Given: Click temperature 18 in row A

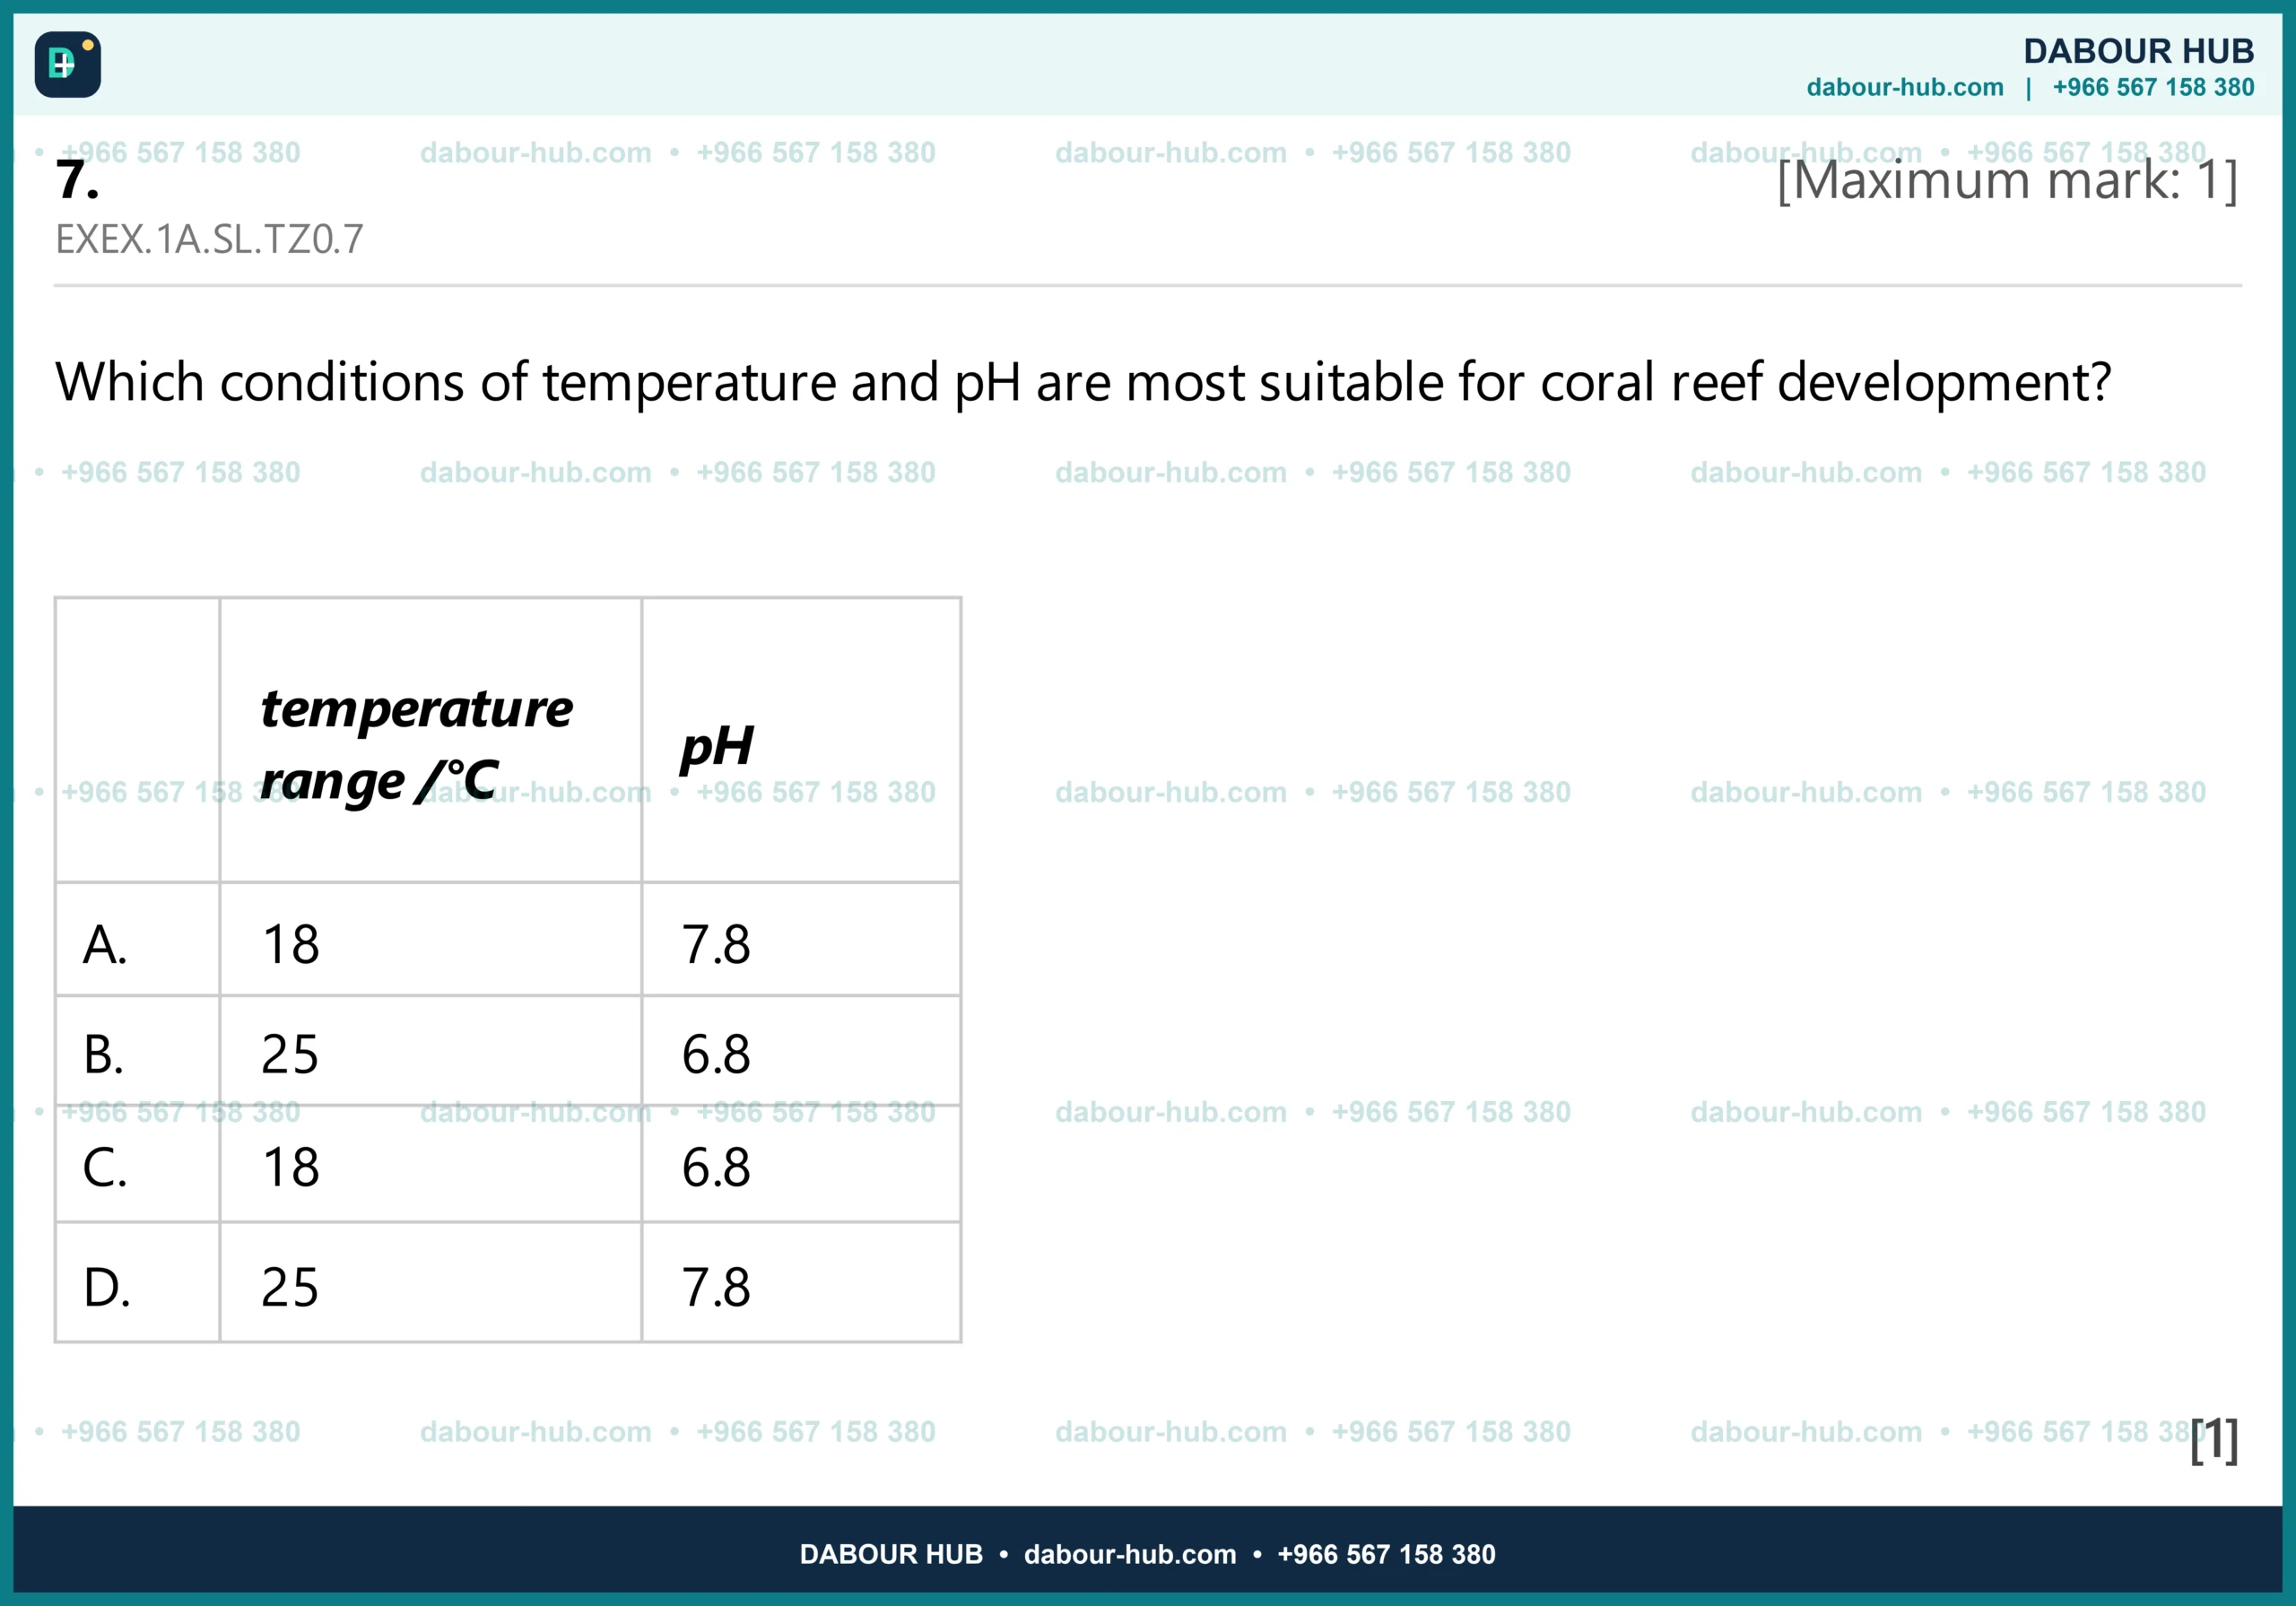Looking at the screenshot, I should click(291, 944).
